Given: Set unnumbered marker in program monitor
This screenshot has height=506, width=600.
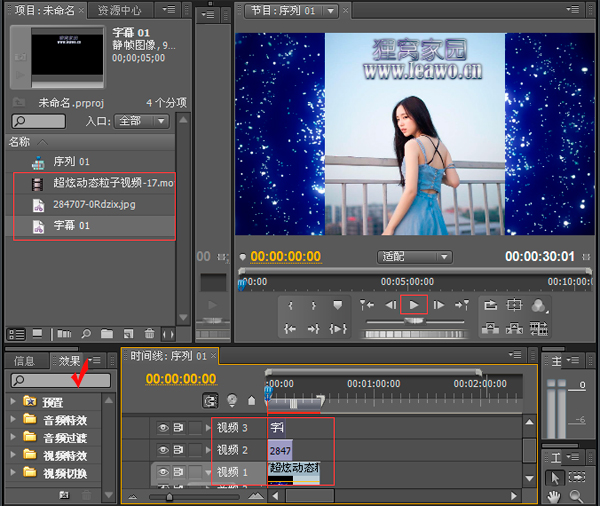Looking at the screenshot, I should [x=338, y=305].
